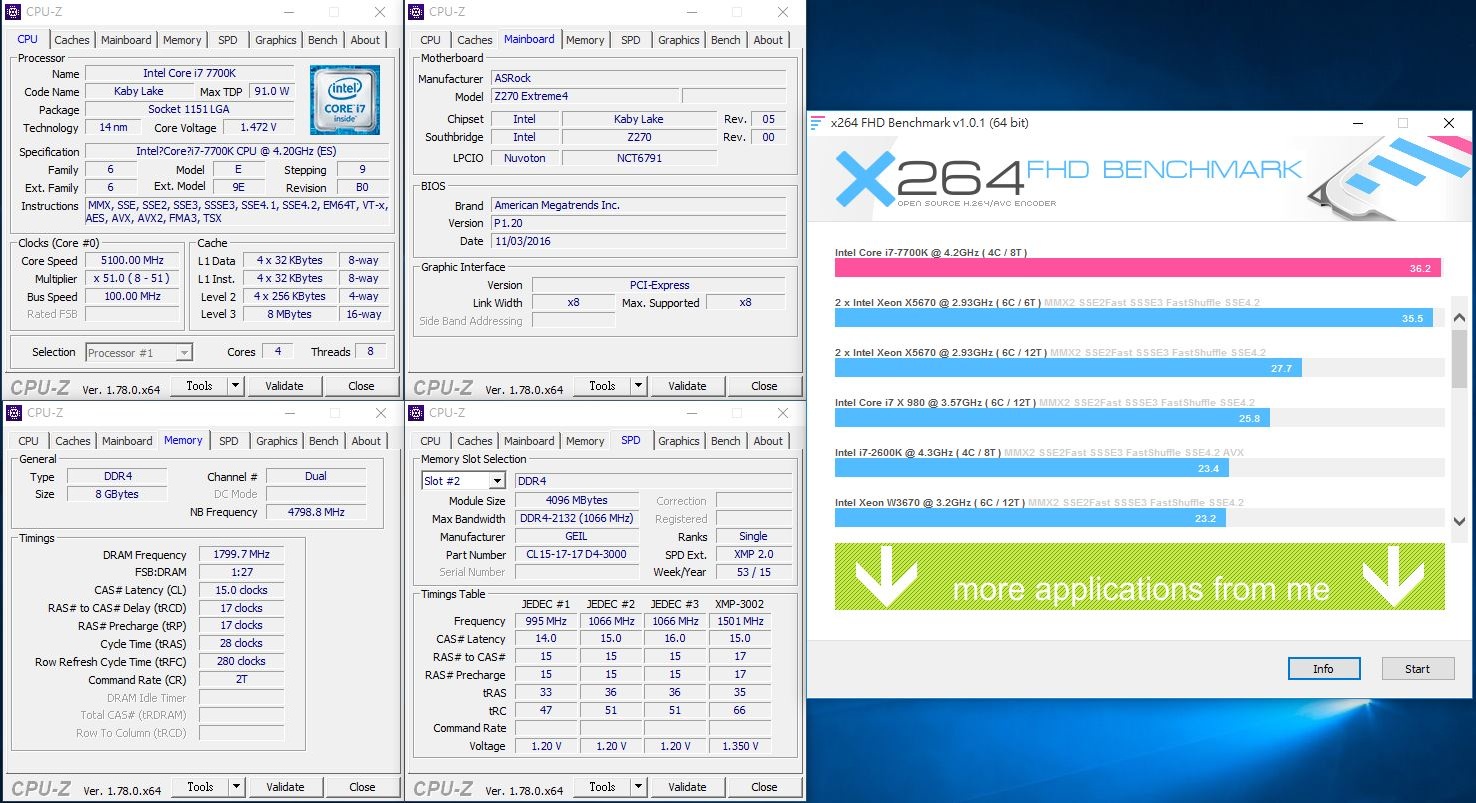Click the Manufacturer value GEIL in SPD
Screen dimensions: 1476x803
coord(576,537)
